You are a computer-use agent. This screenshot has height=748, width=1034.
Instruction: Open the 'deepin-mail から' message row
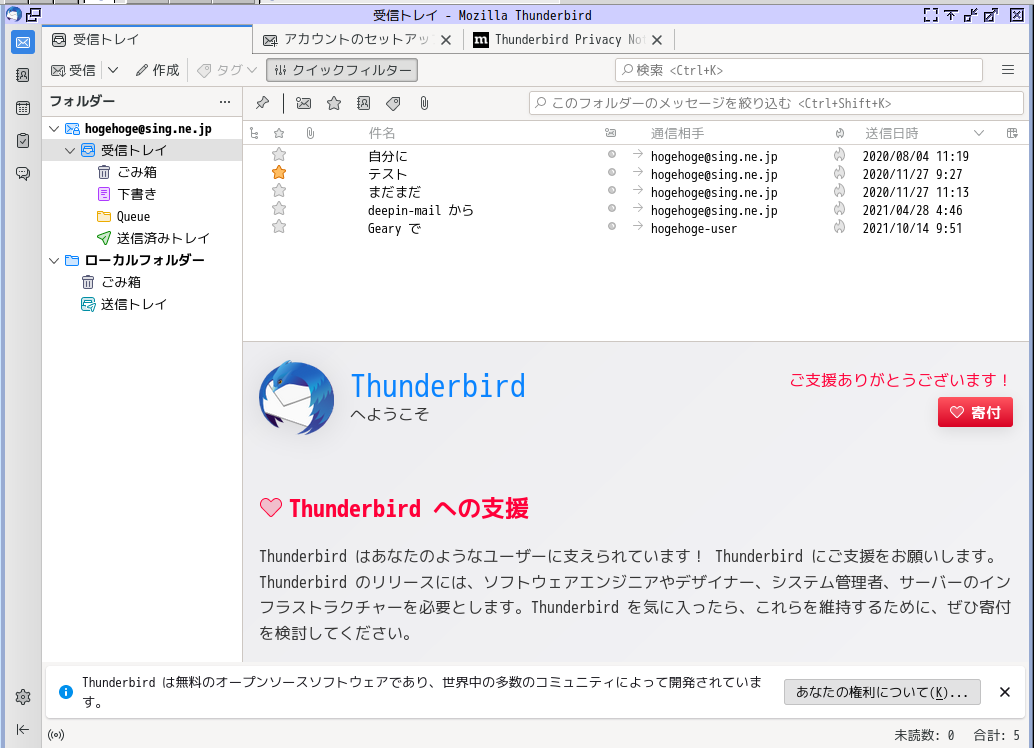[636, 209]
